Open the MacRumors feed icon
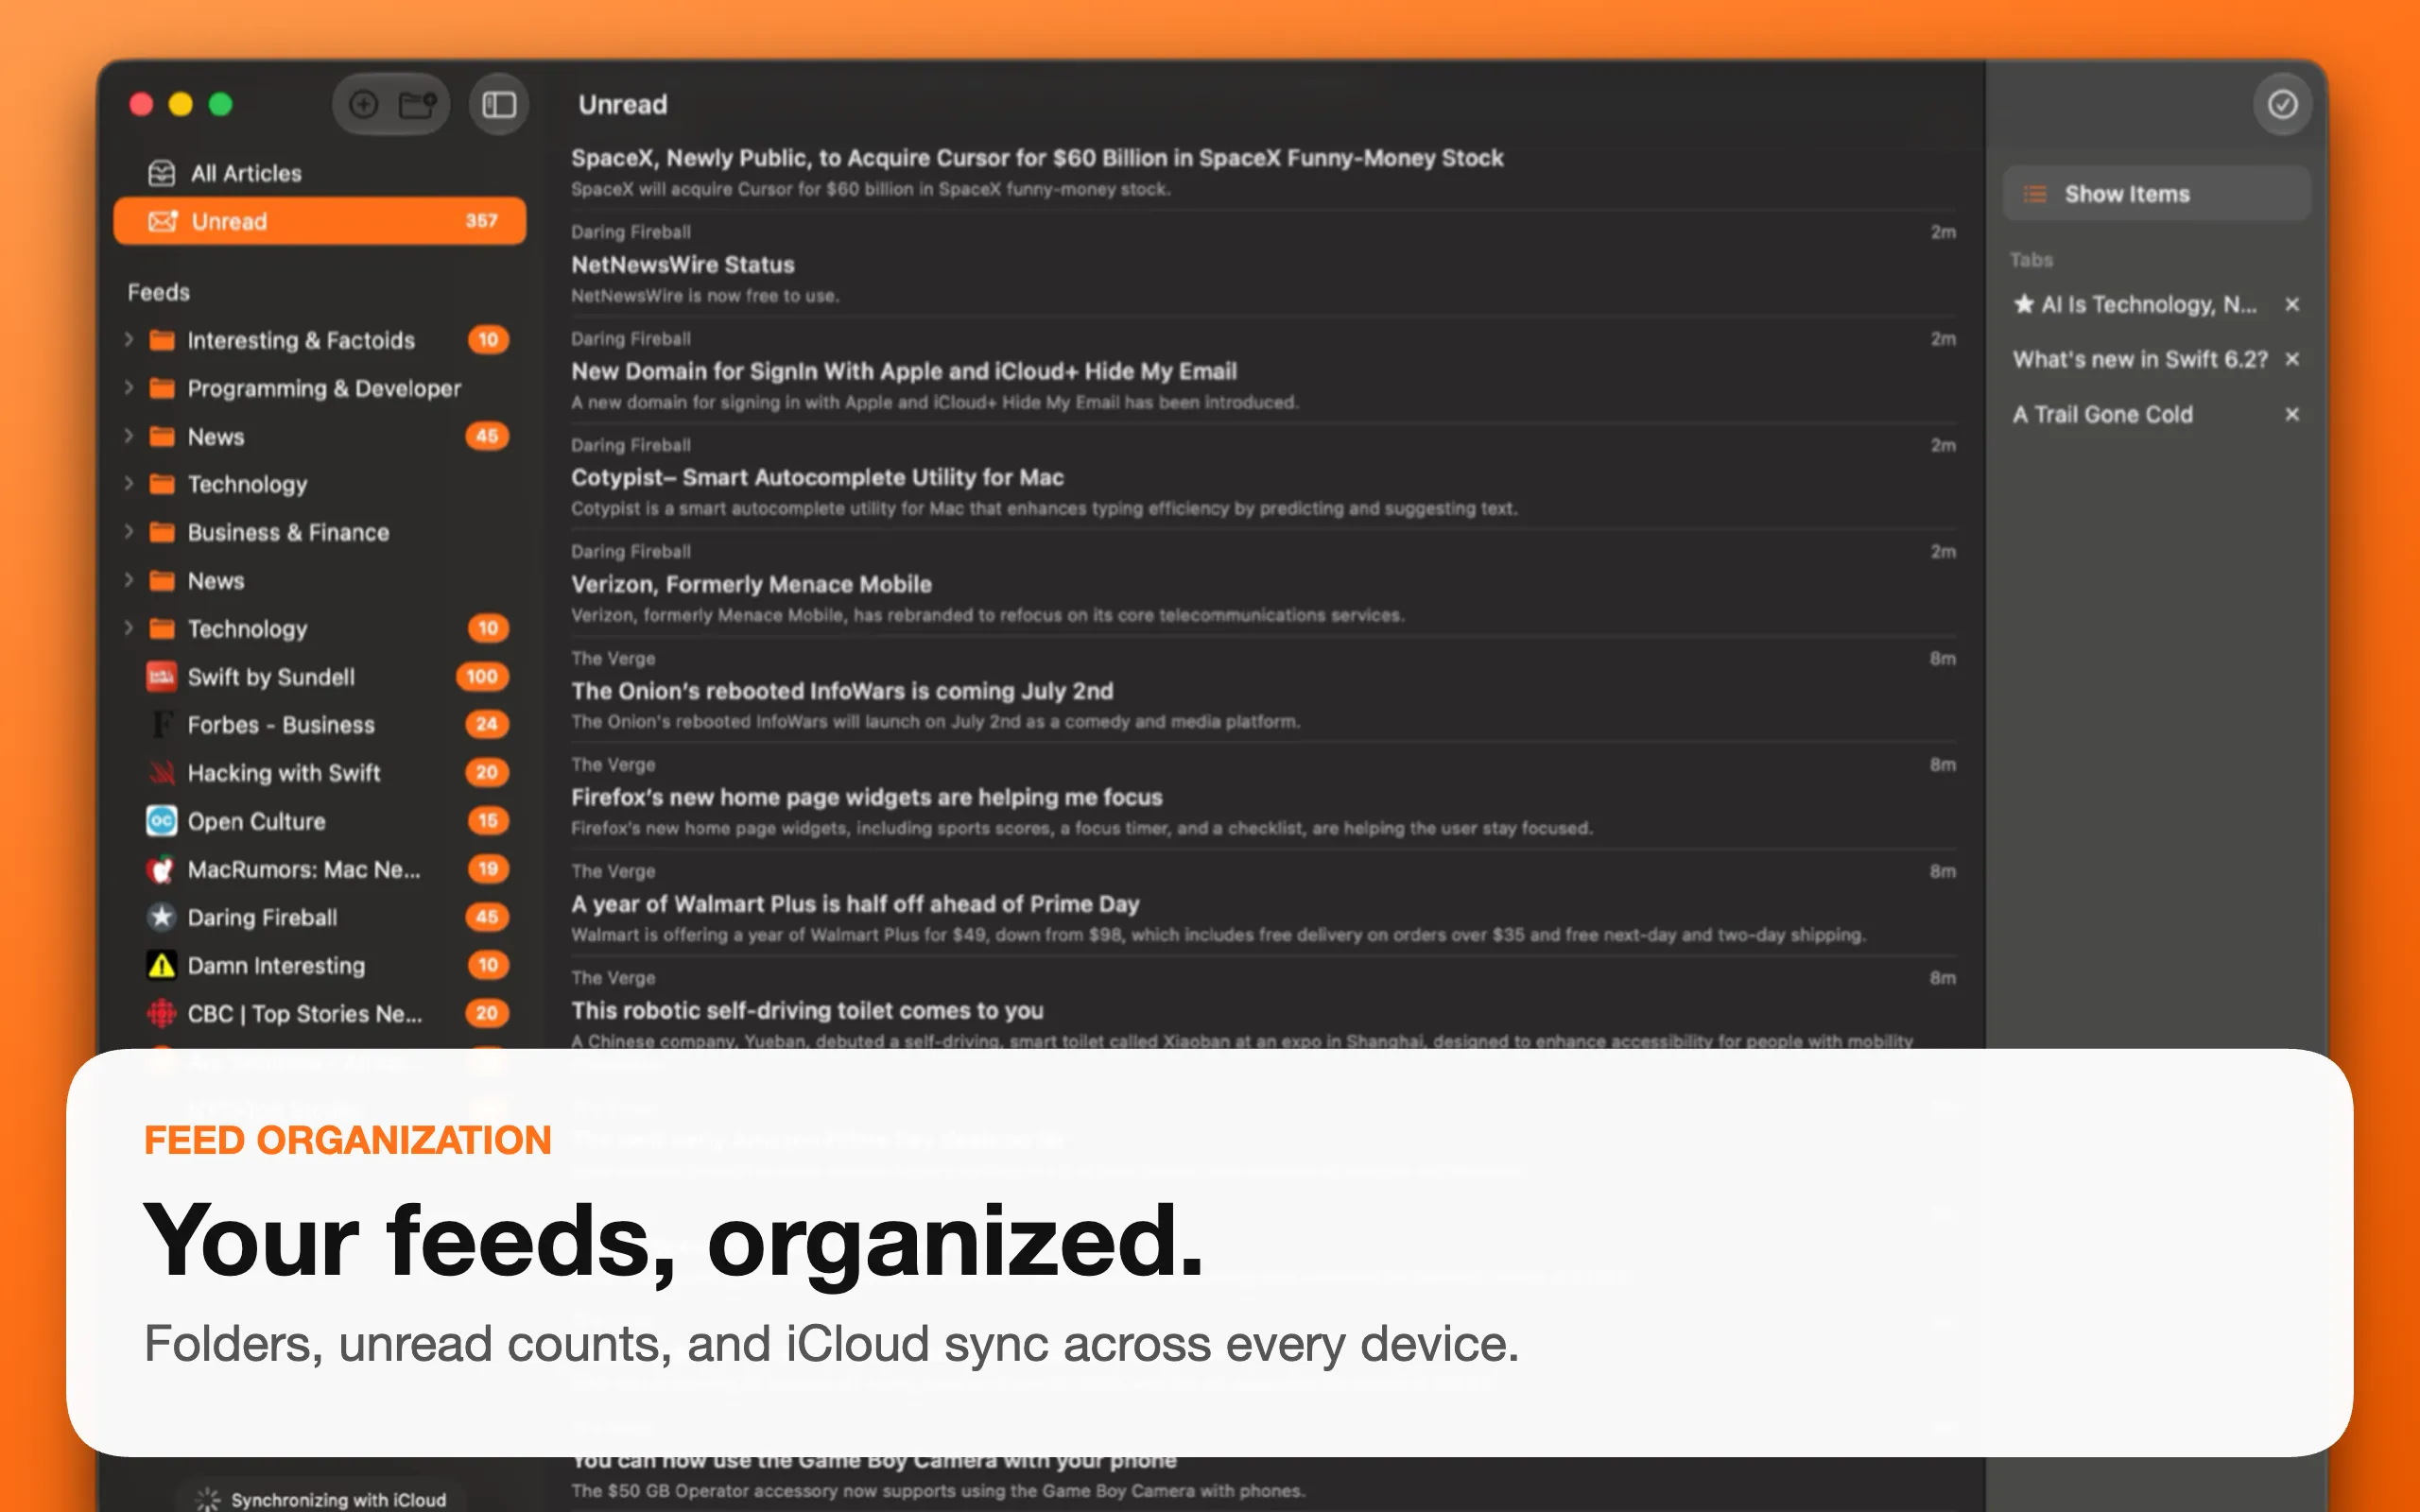 click(x=161, y=869)
